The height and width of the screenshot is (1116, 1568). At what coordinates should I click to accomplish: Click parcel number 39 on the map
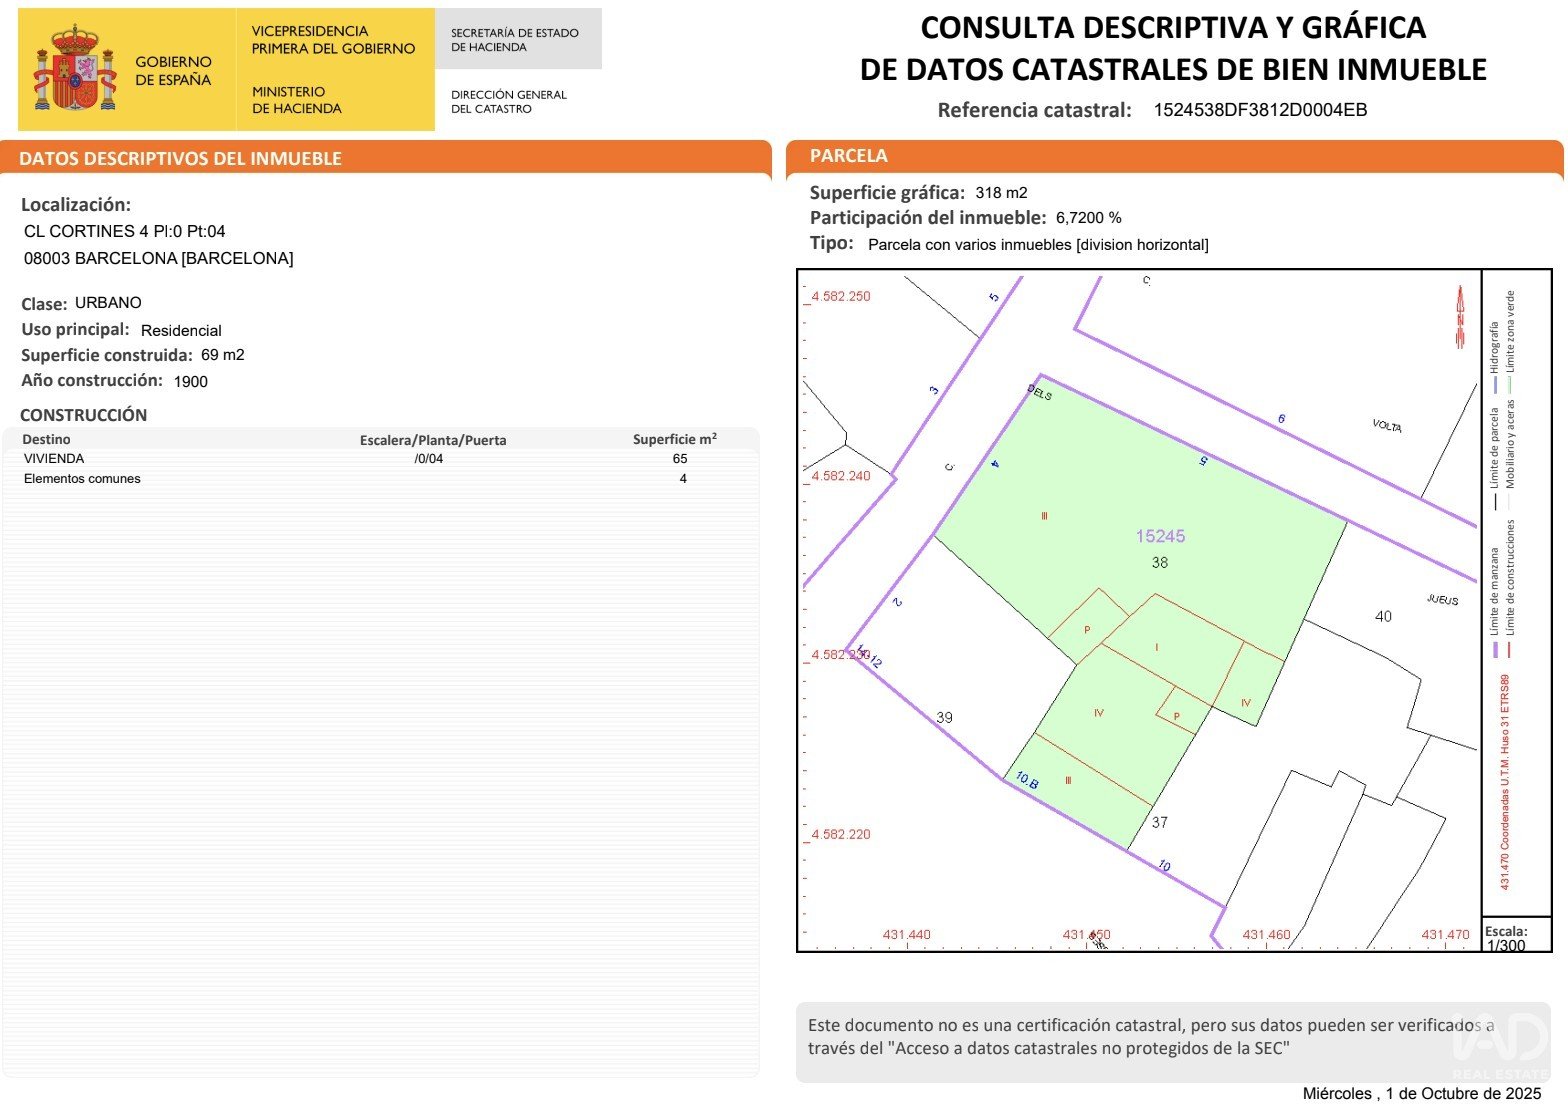944,718
